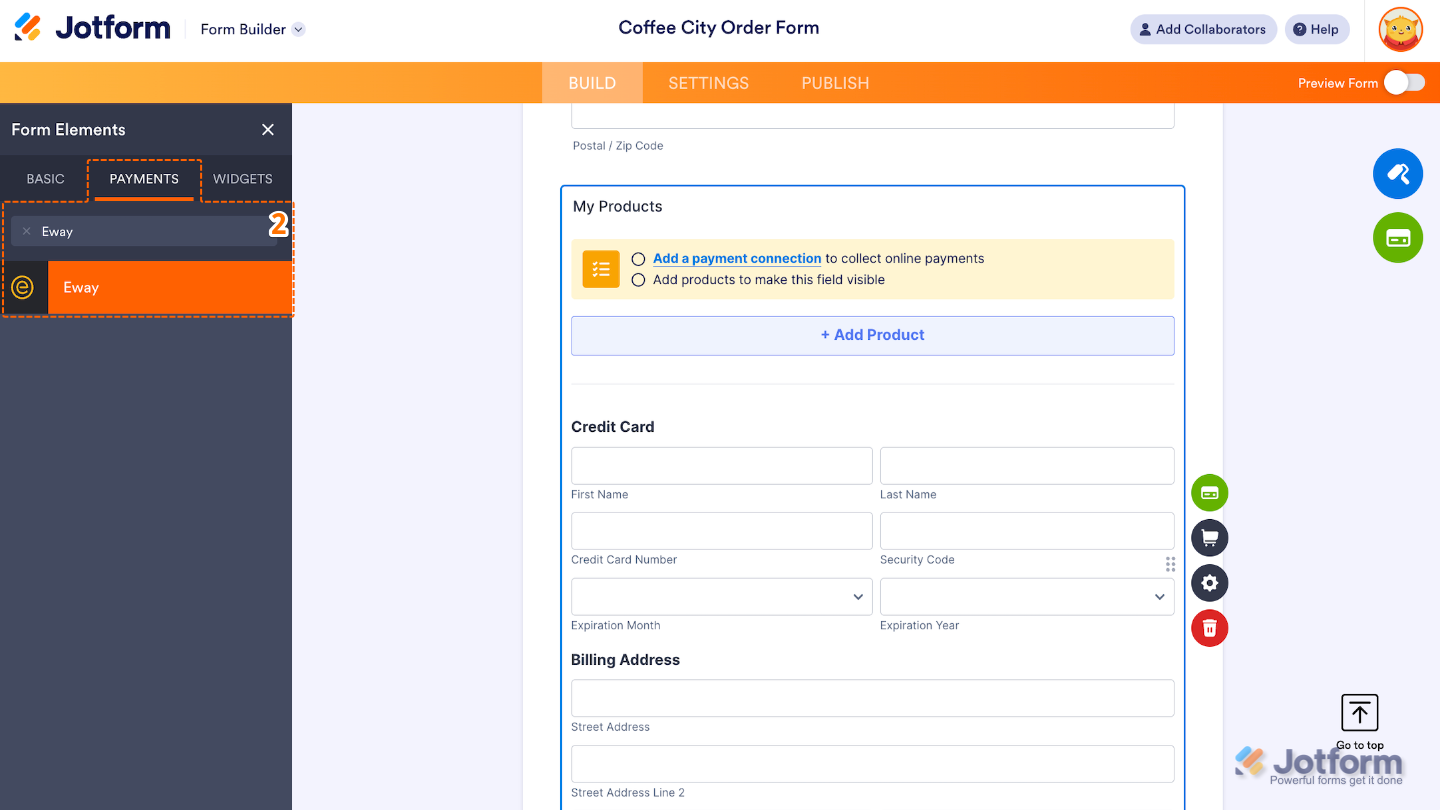Open the green payment settings icon beside the field
The image size is (1440, 810).
pos(1209,493)
